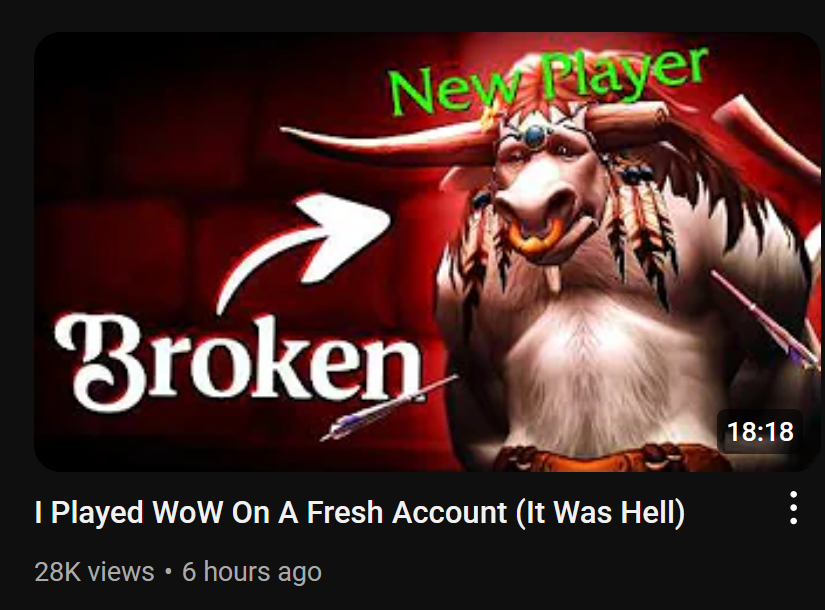This screenshot has width=825, height=610.
Task: Click the white Broken text on thumbnail
Action: click(x=238, y=361)
